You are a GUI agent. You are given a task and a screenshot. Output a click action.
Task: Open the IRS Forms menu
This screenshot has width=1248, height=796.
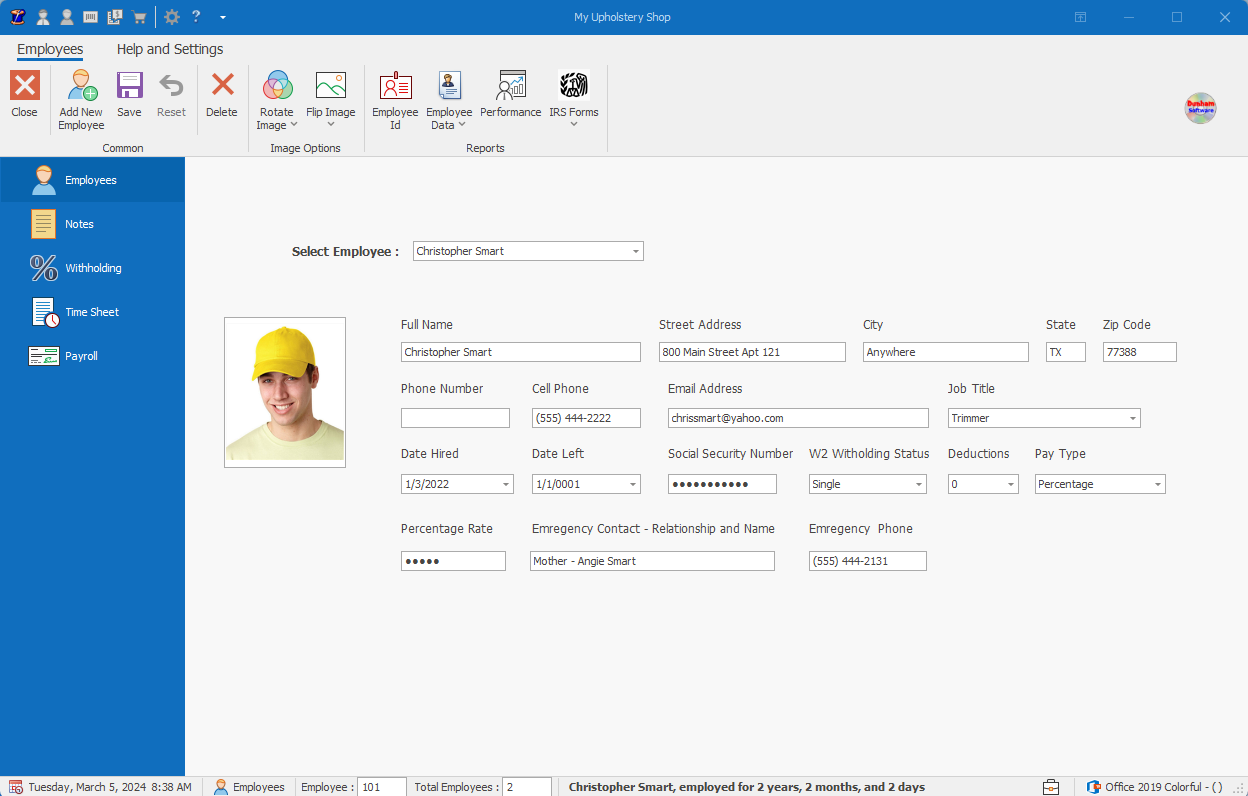573,98
